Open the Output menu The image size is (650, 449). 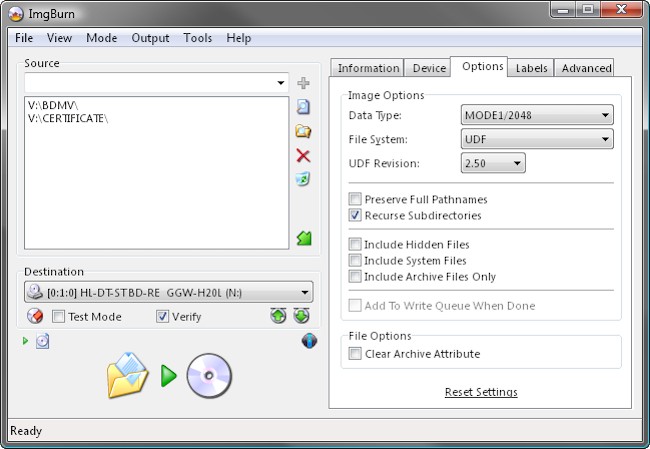click(150, 38)
